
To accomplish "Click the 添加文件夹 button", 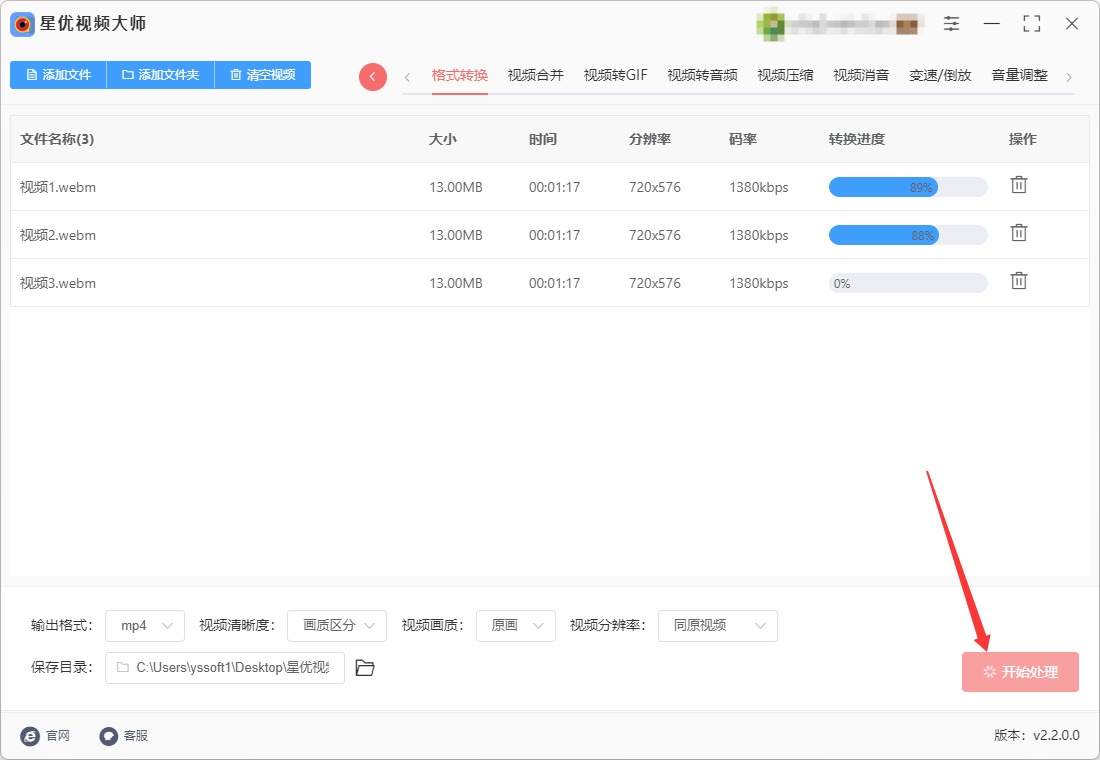I will [160, 75].
